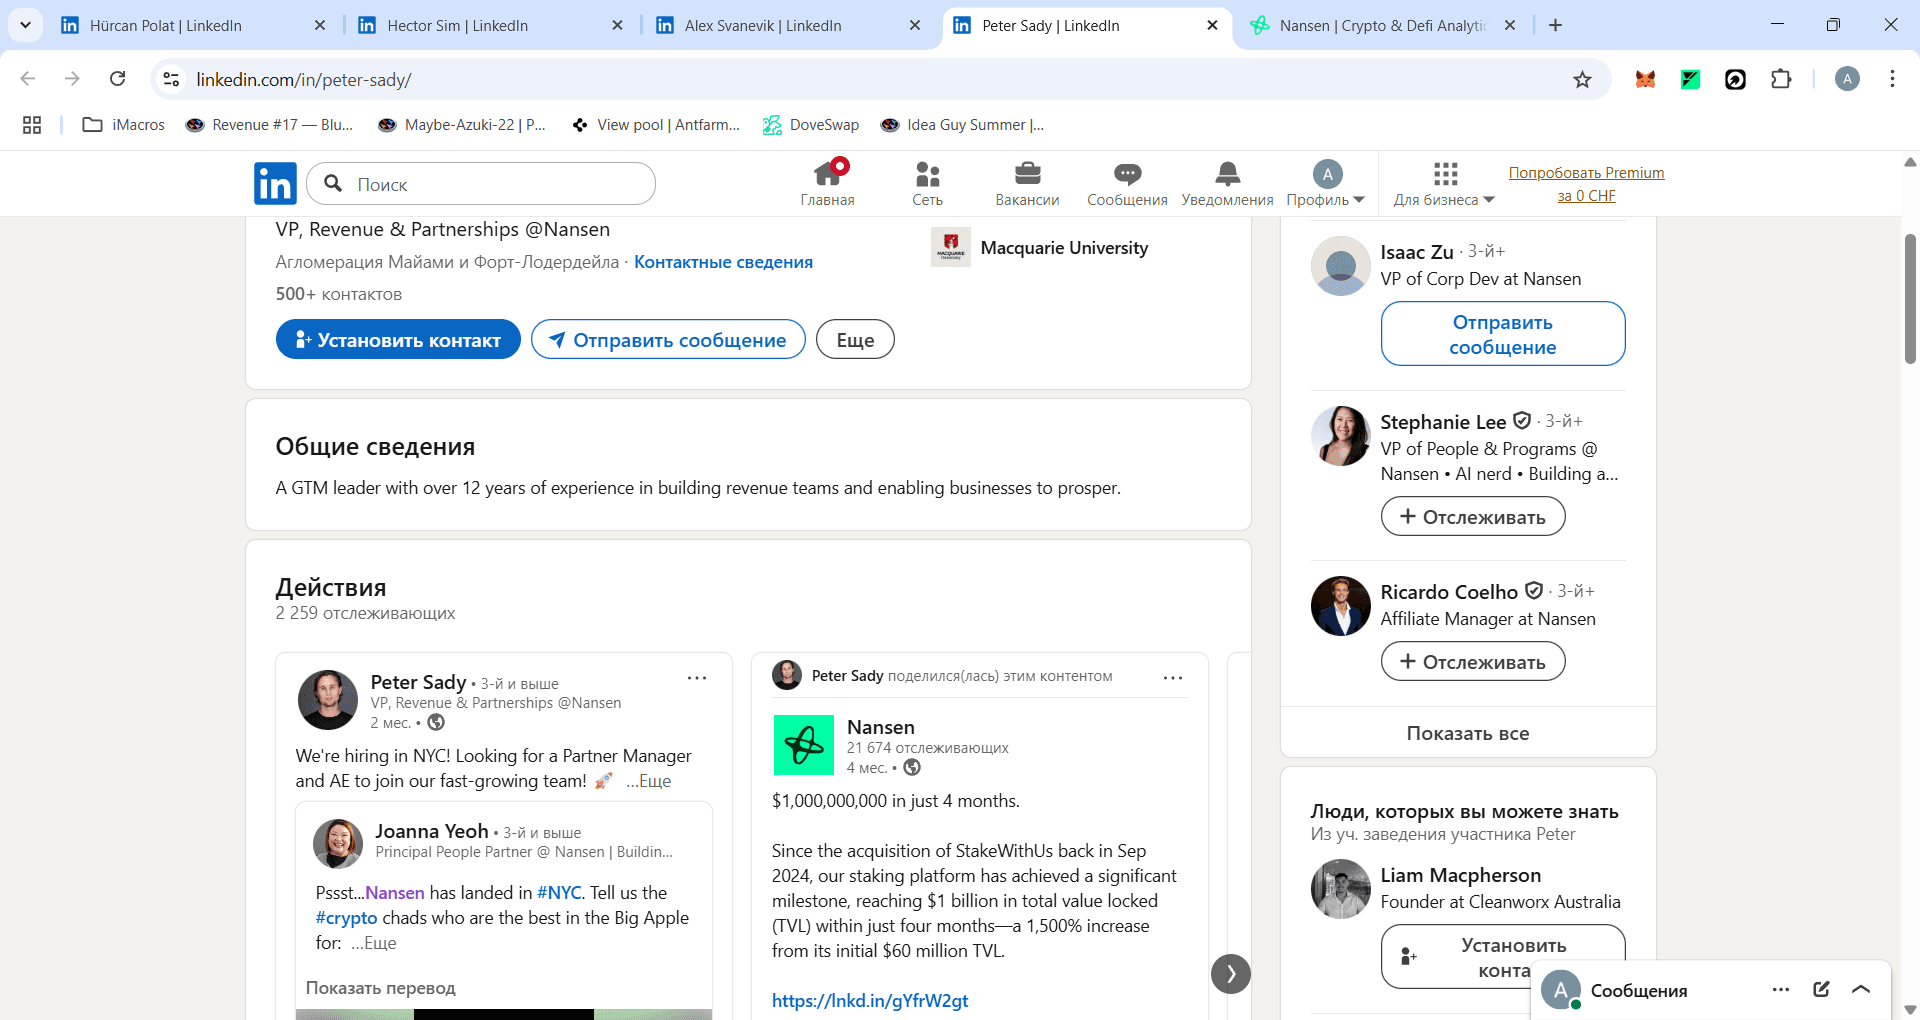Open Сообщения messages in the nav bar
Screen dimensions: 1920x1020
(1127, 184)
